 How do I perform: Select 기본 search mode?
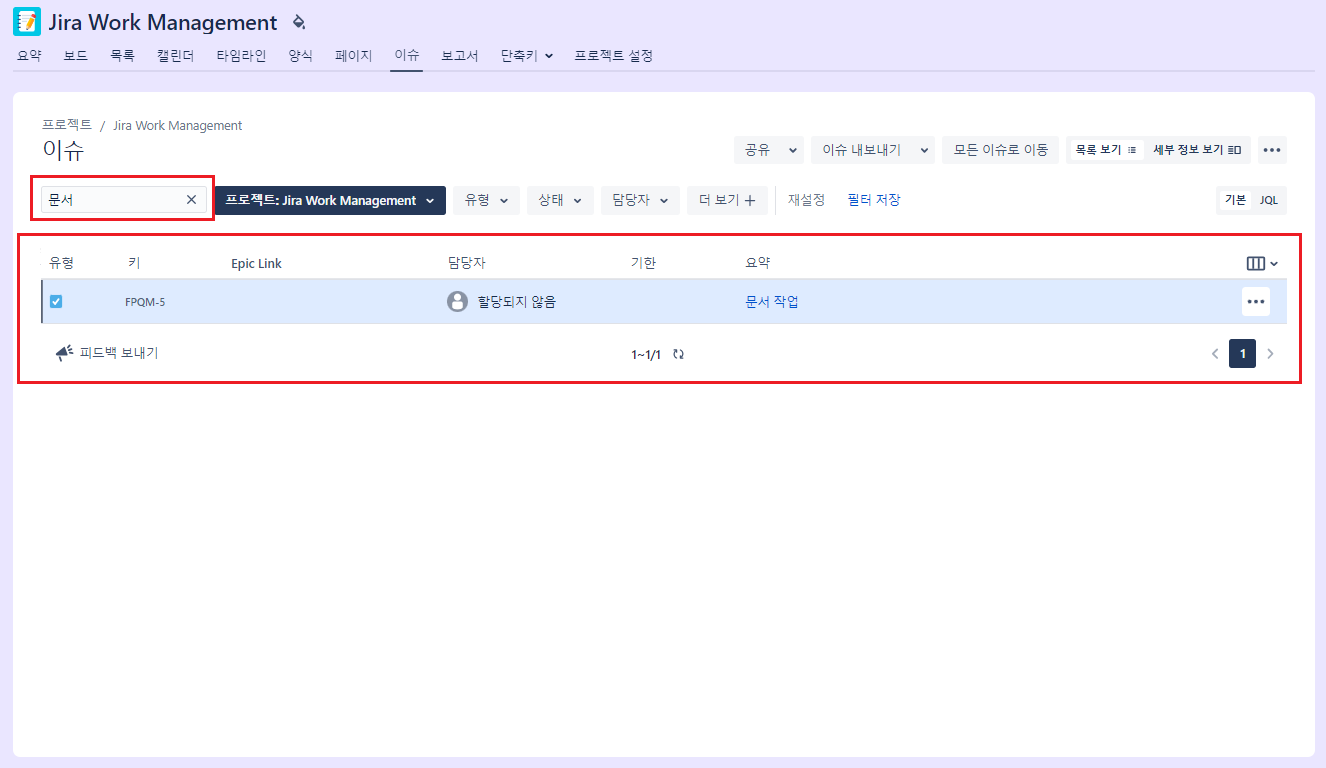(x=1236, y=200)
